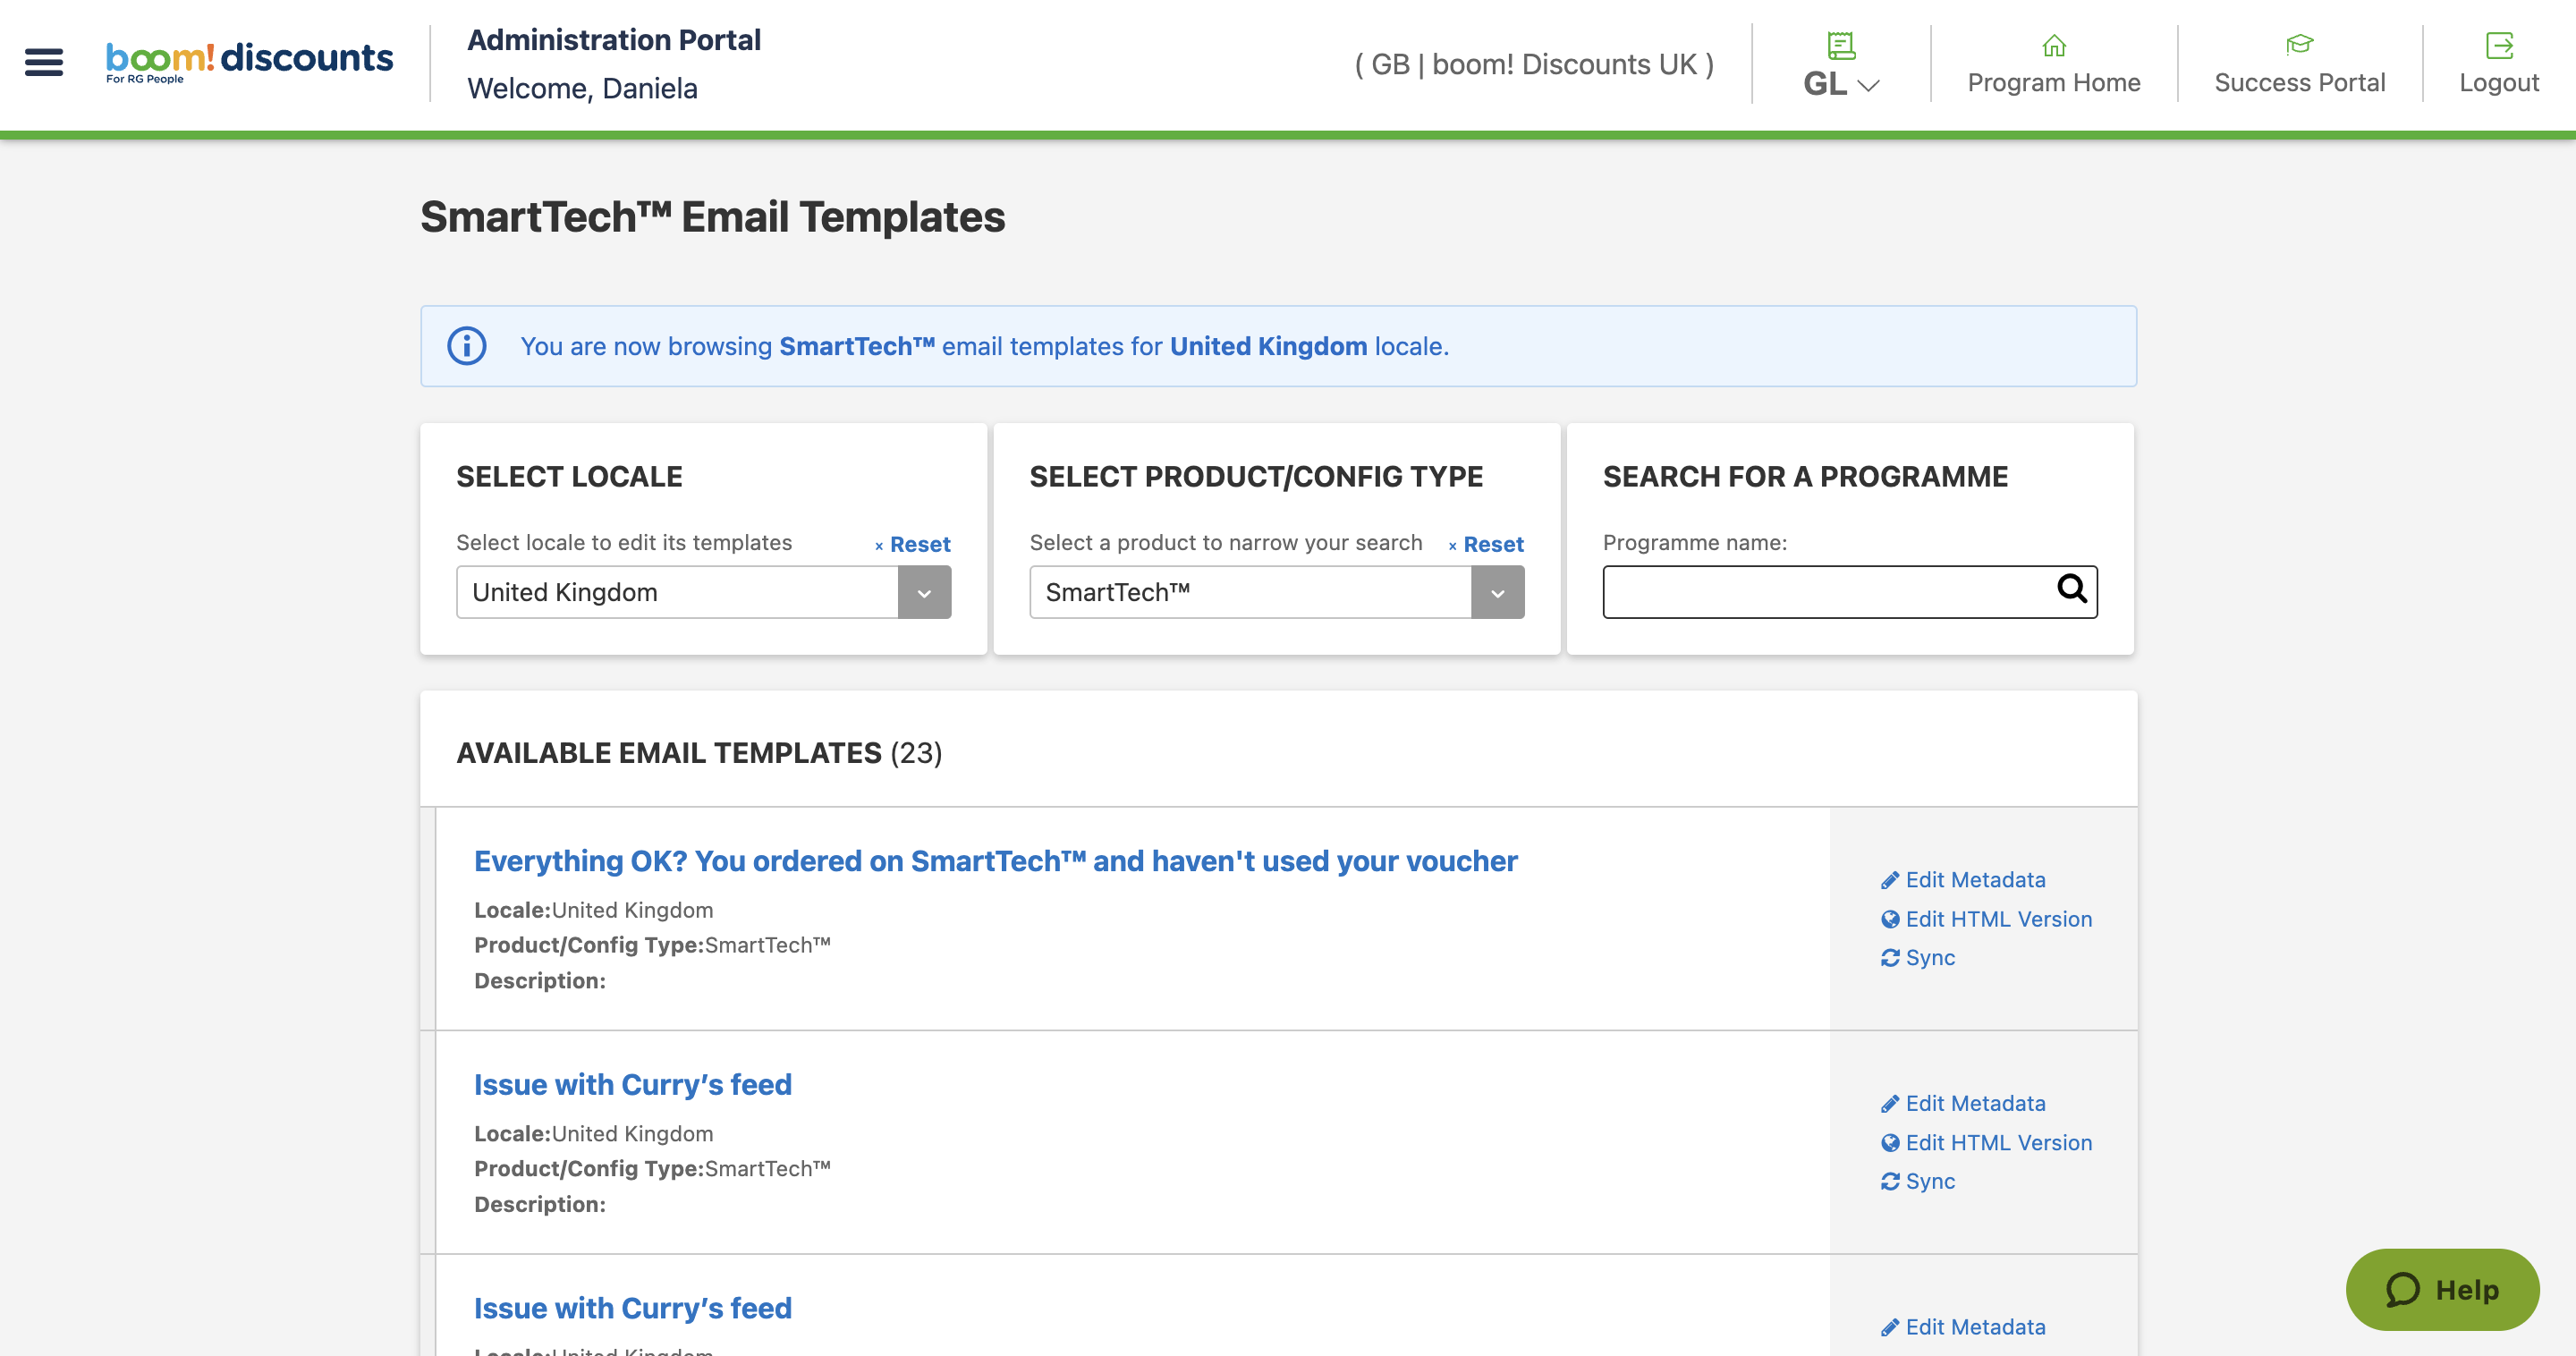
Task: Click the Success Portal graduation icon
Action: tap(2299, 44)
